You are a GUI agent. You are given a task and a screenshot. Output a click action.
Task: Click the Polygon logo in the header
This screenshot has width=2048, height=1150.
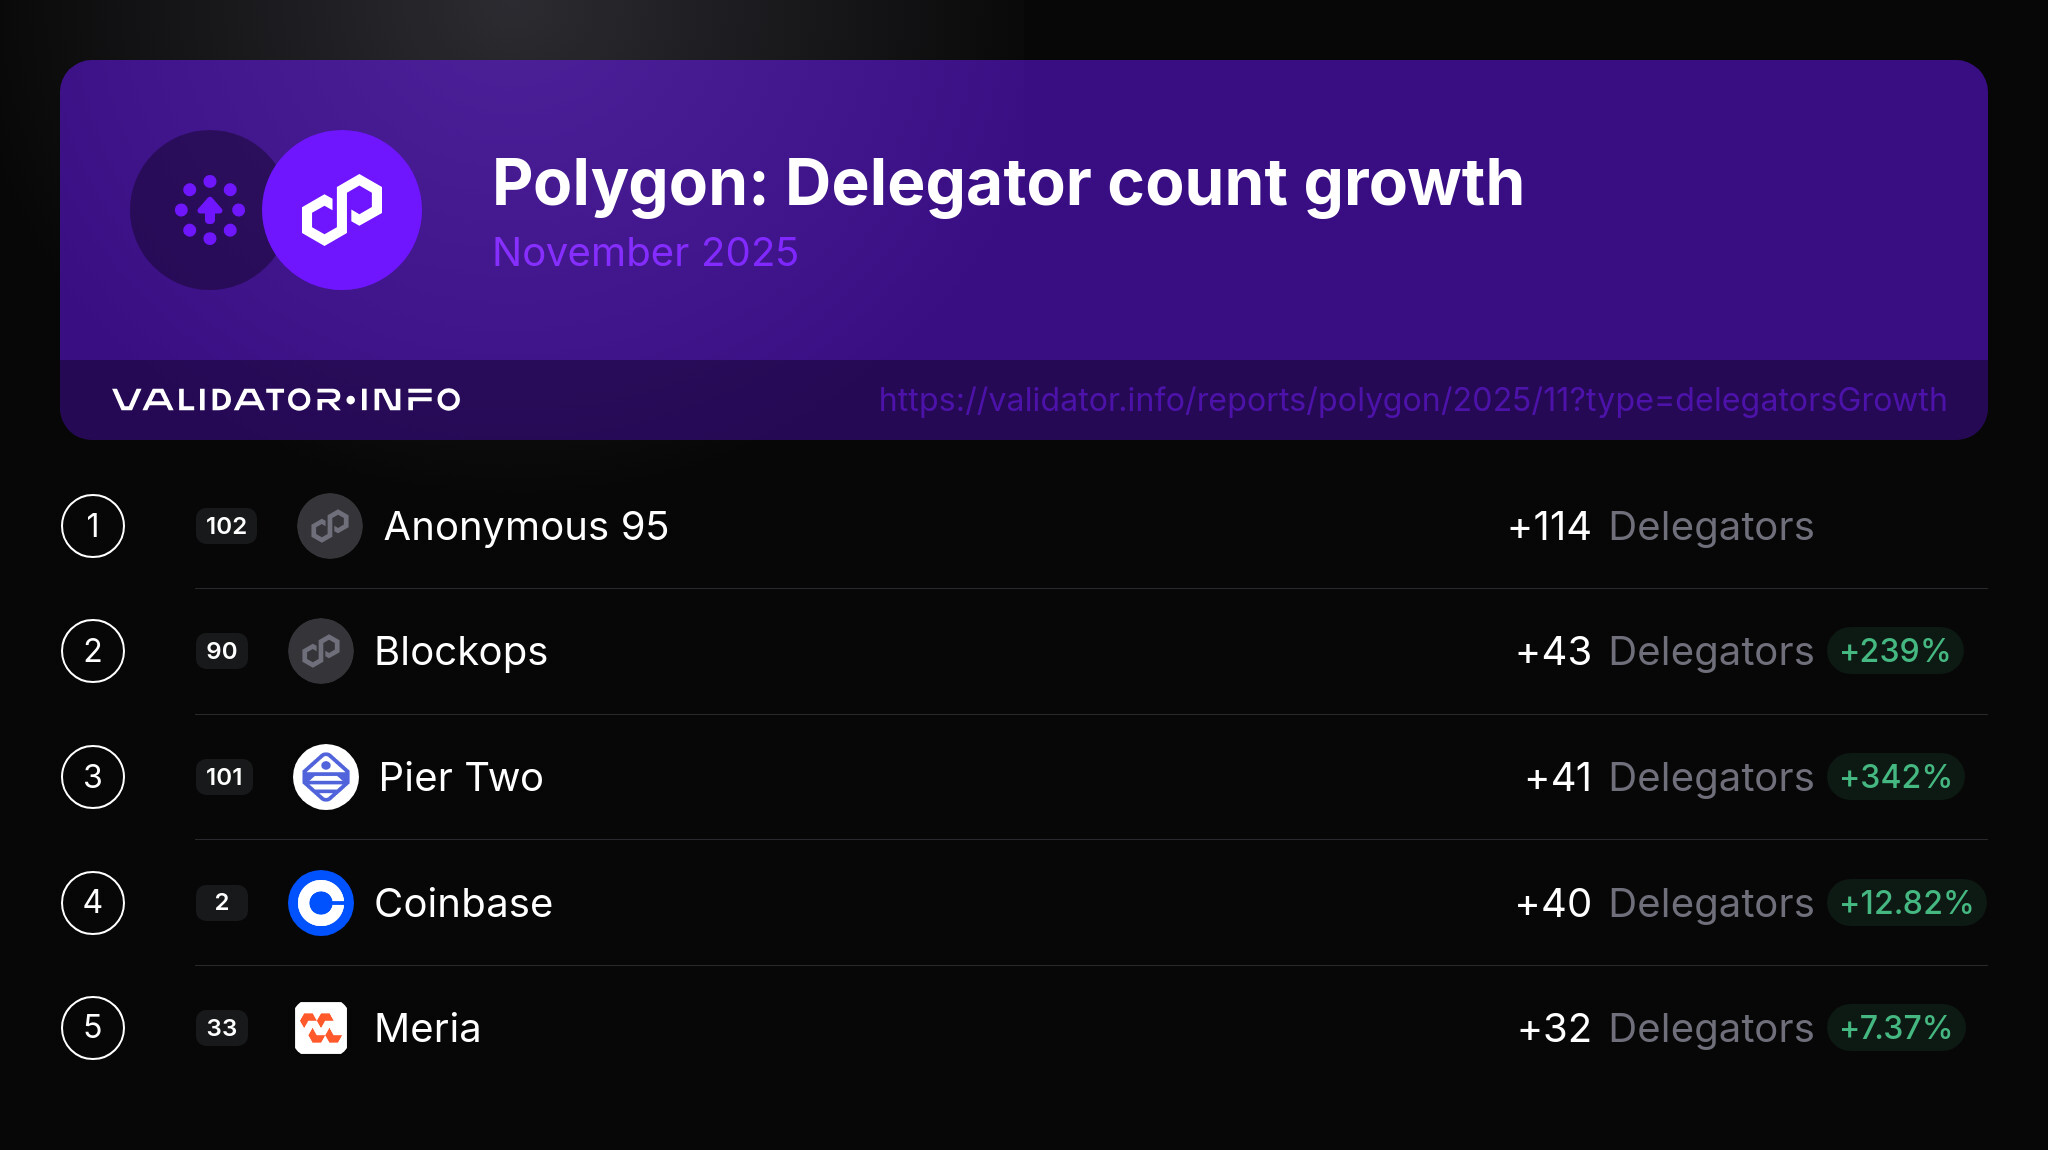point(342,210)
